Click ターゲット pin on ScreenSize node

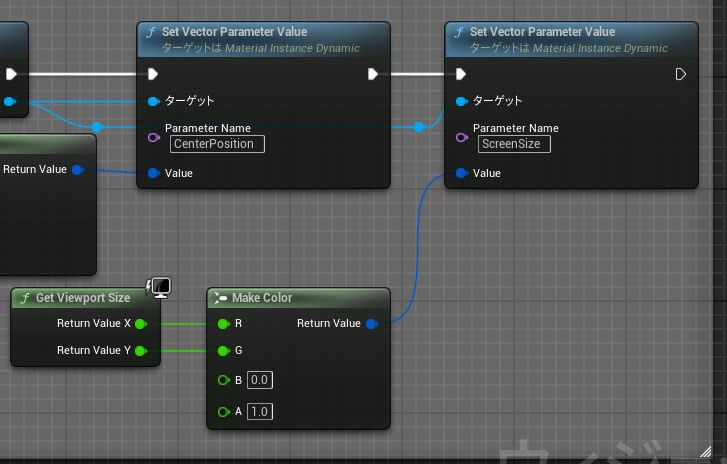(x=462, y=102)
